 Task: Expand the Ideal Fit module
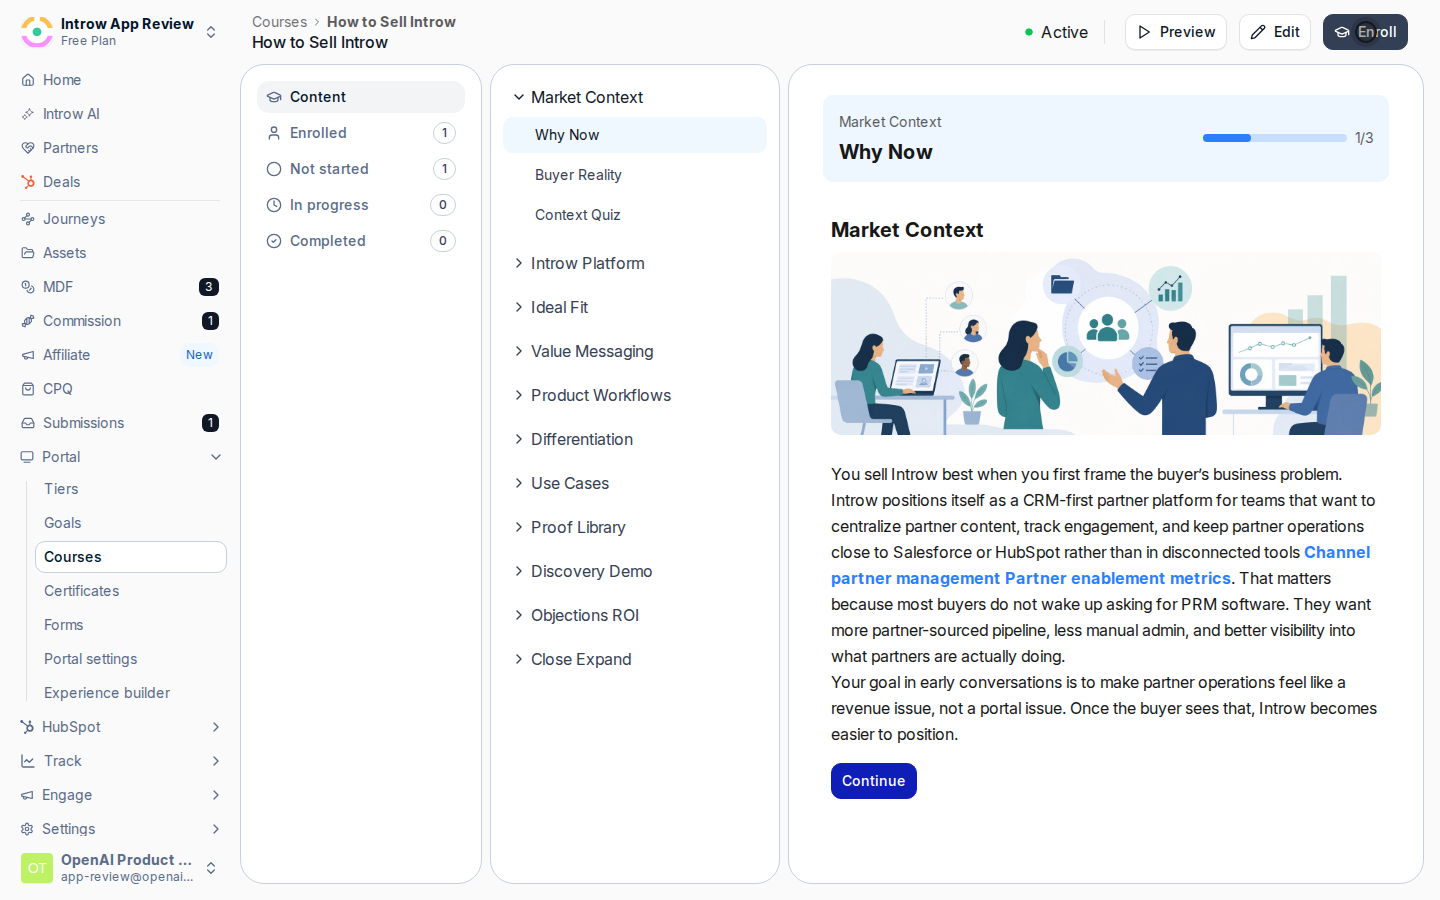pos(519,307)
